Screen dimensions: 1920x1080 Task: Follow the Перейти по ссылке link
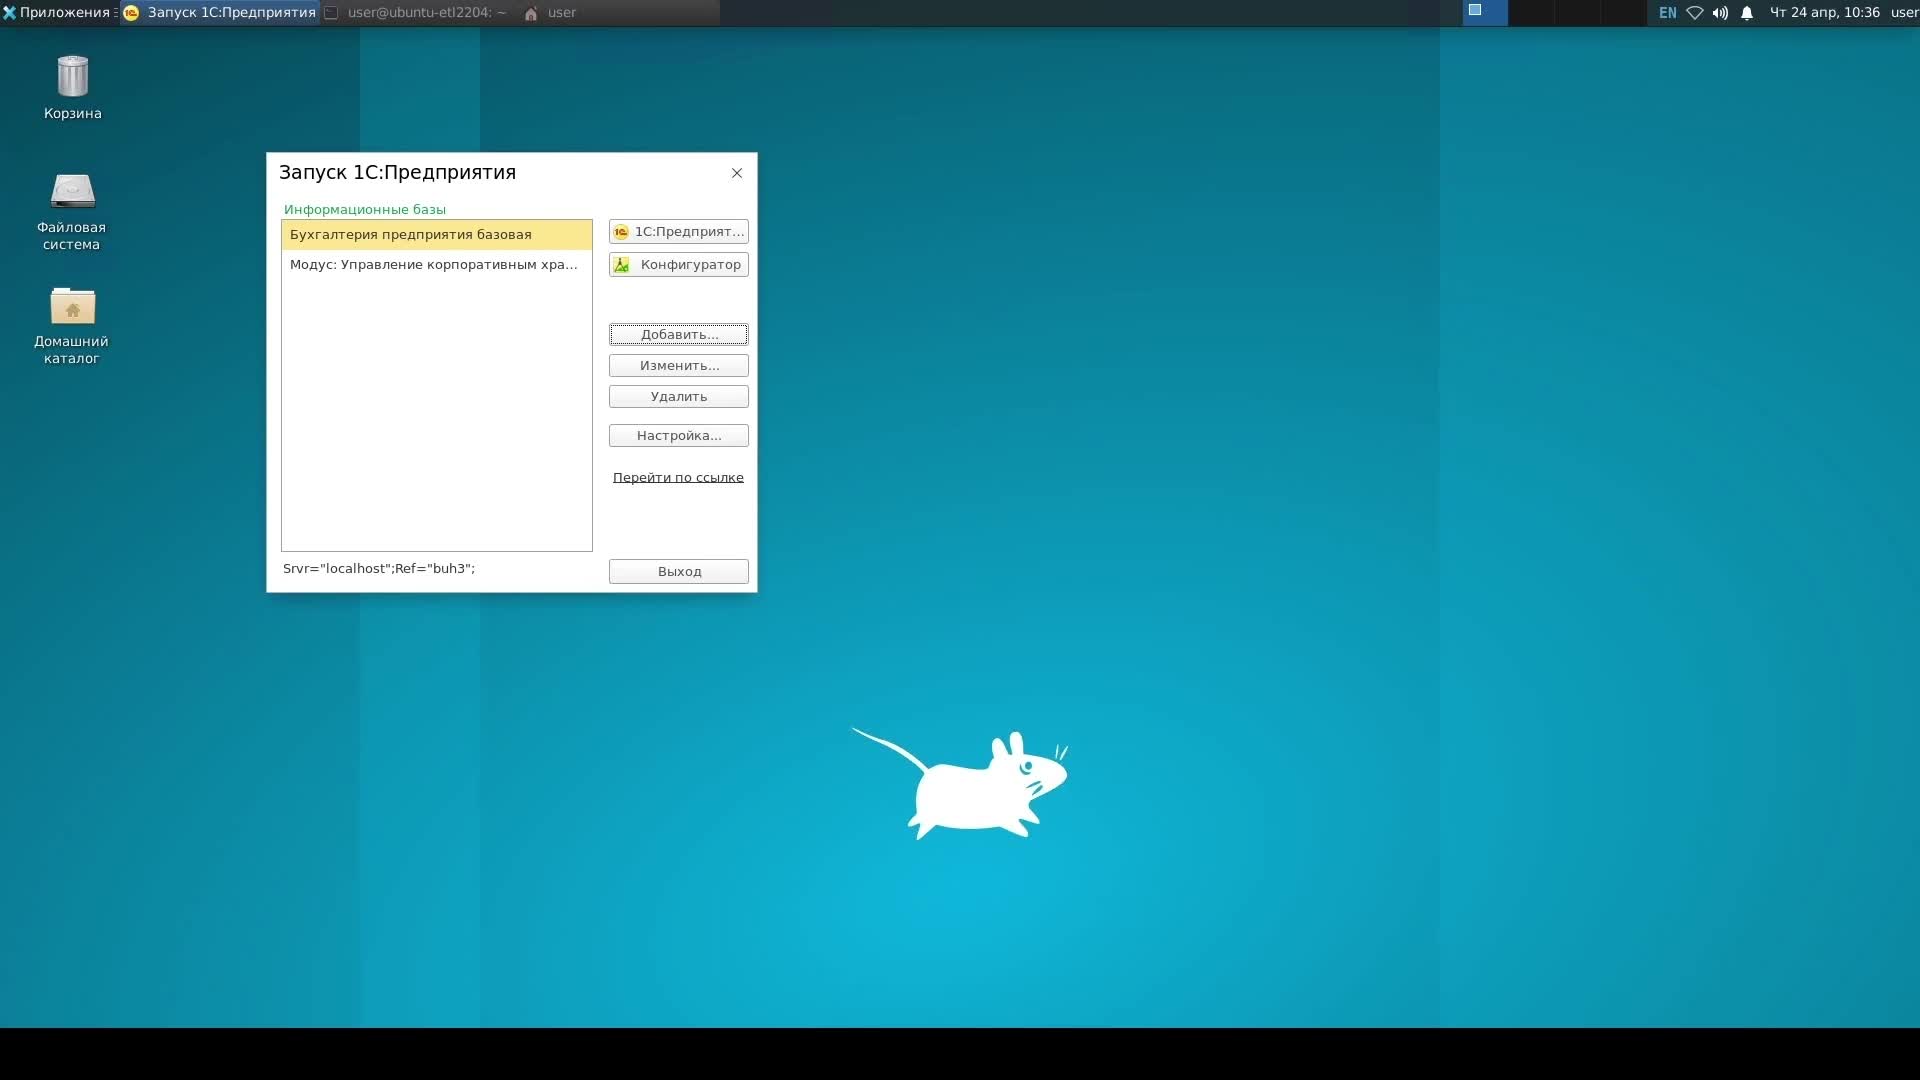click(x=678, y=478)
